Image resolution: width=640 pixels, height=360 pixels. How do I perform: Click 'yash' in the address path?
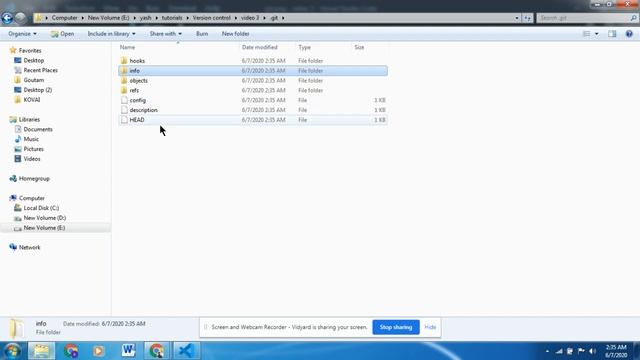pos(145,18)
